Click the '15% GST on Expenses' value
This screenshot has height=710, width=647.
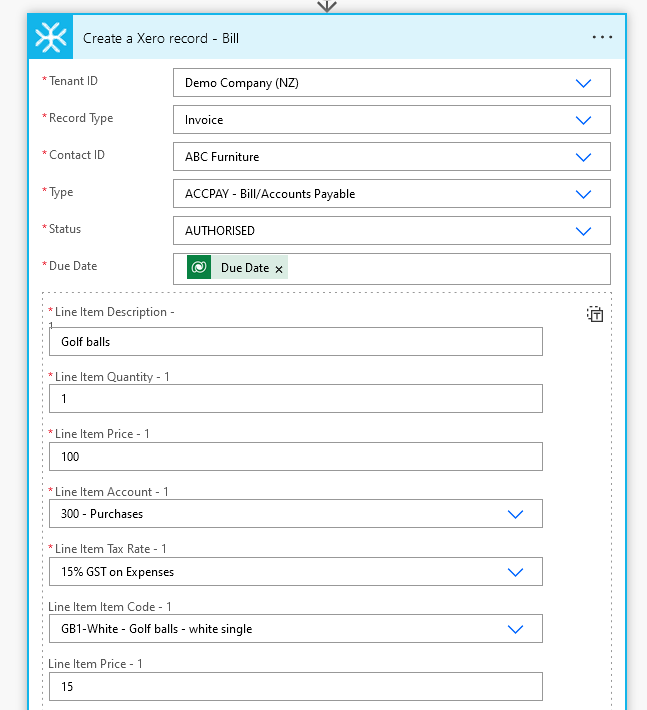[x=117, y=572]
